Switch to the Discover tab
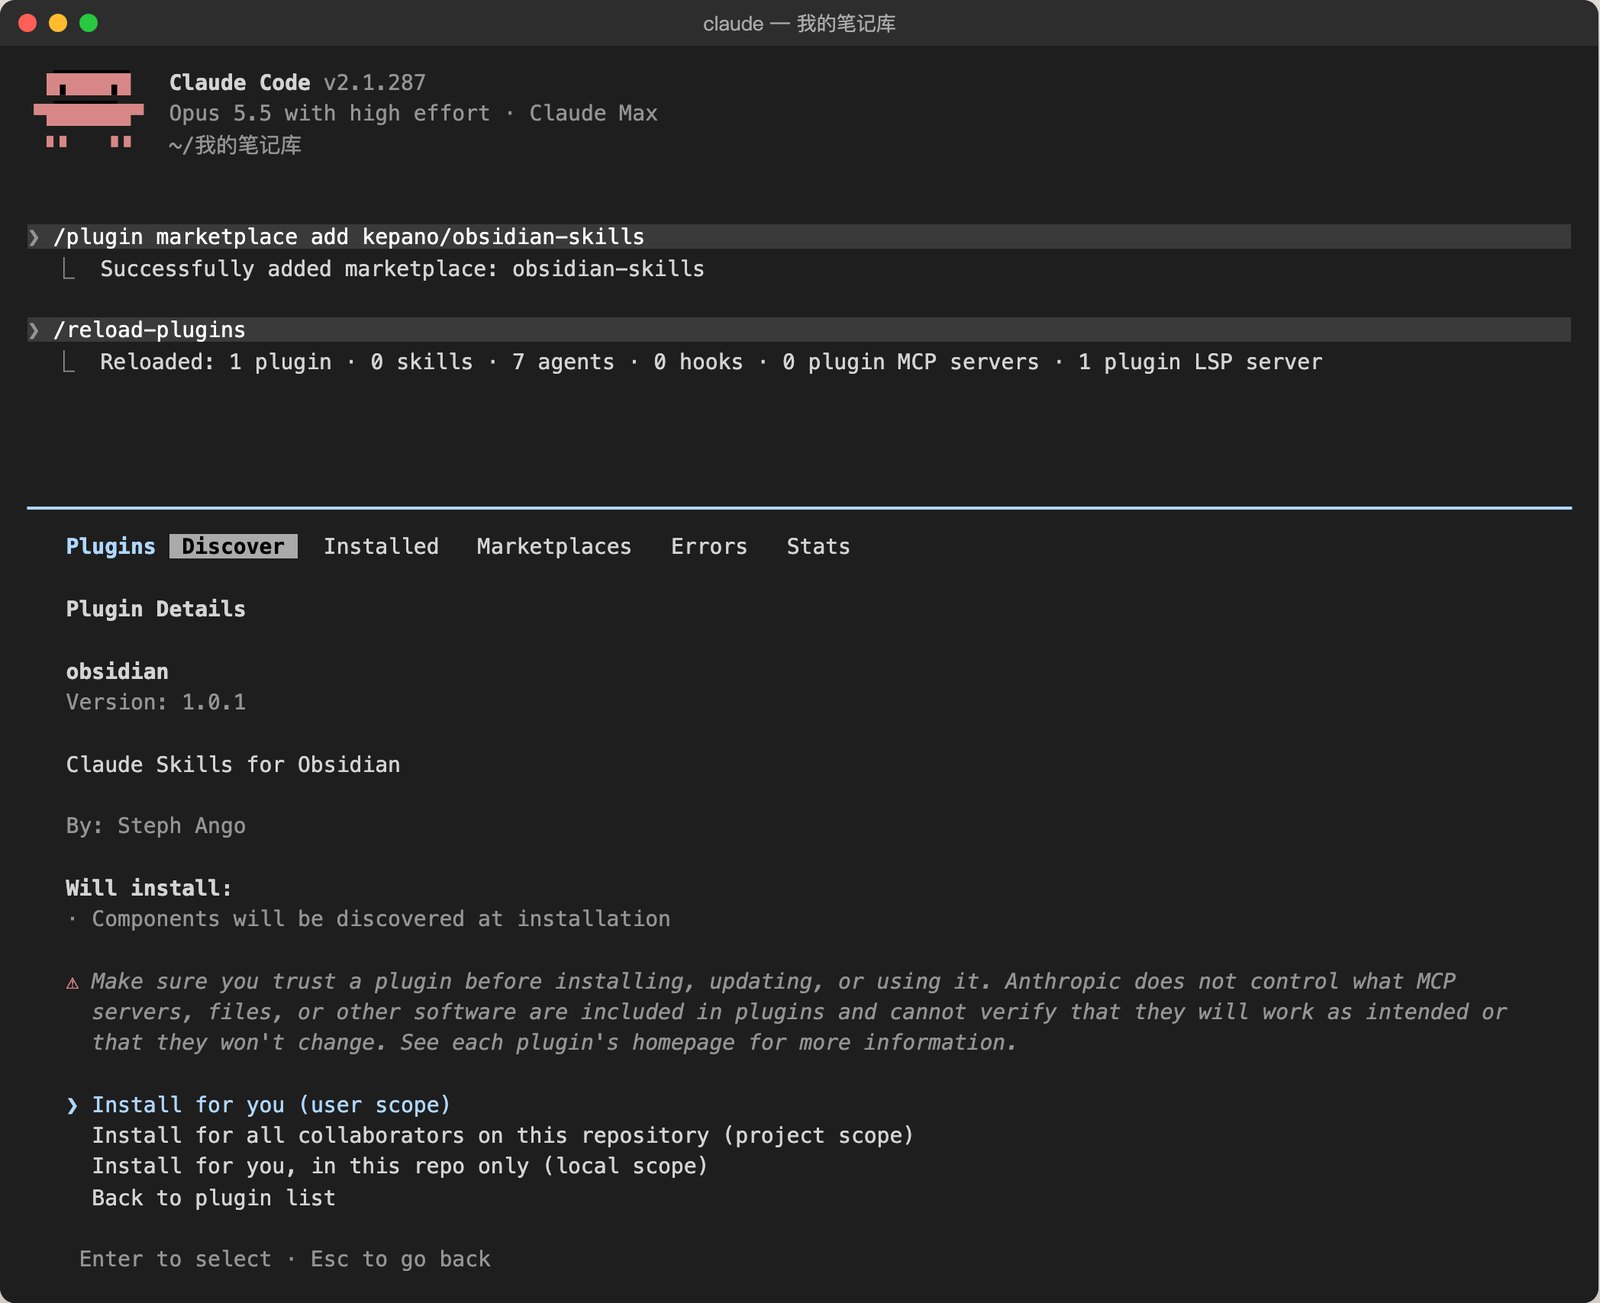1600x1303 pixels. pyautogui.click(x=233, y=546)
